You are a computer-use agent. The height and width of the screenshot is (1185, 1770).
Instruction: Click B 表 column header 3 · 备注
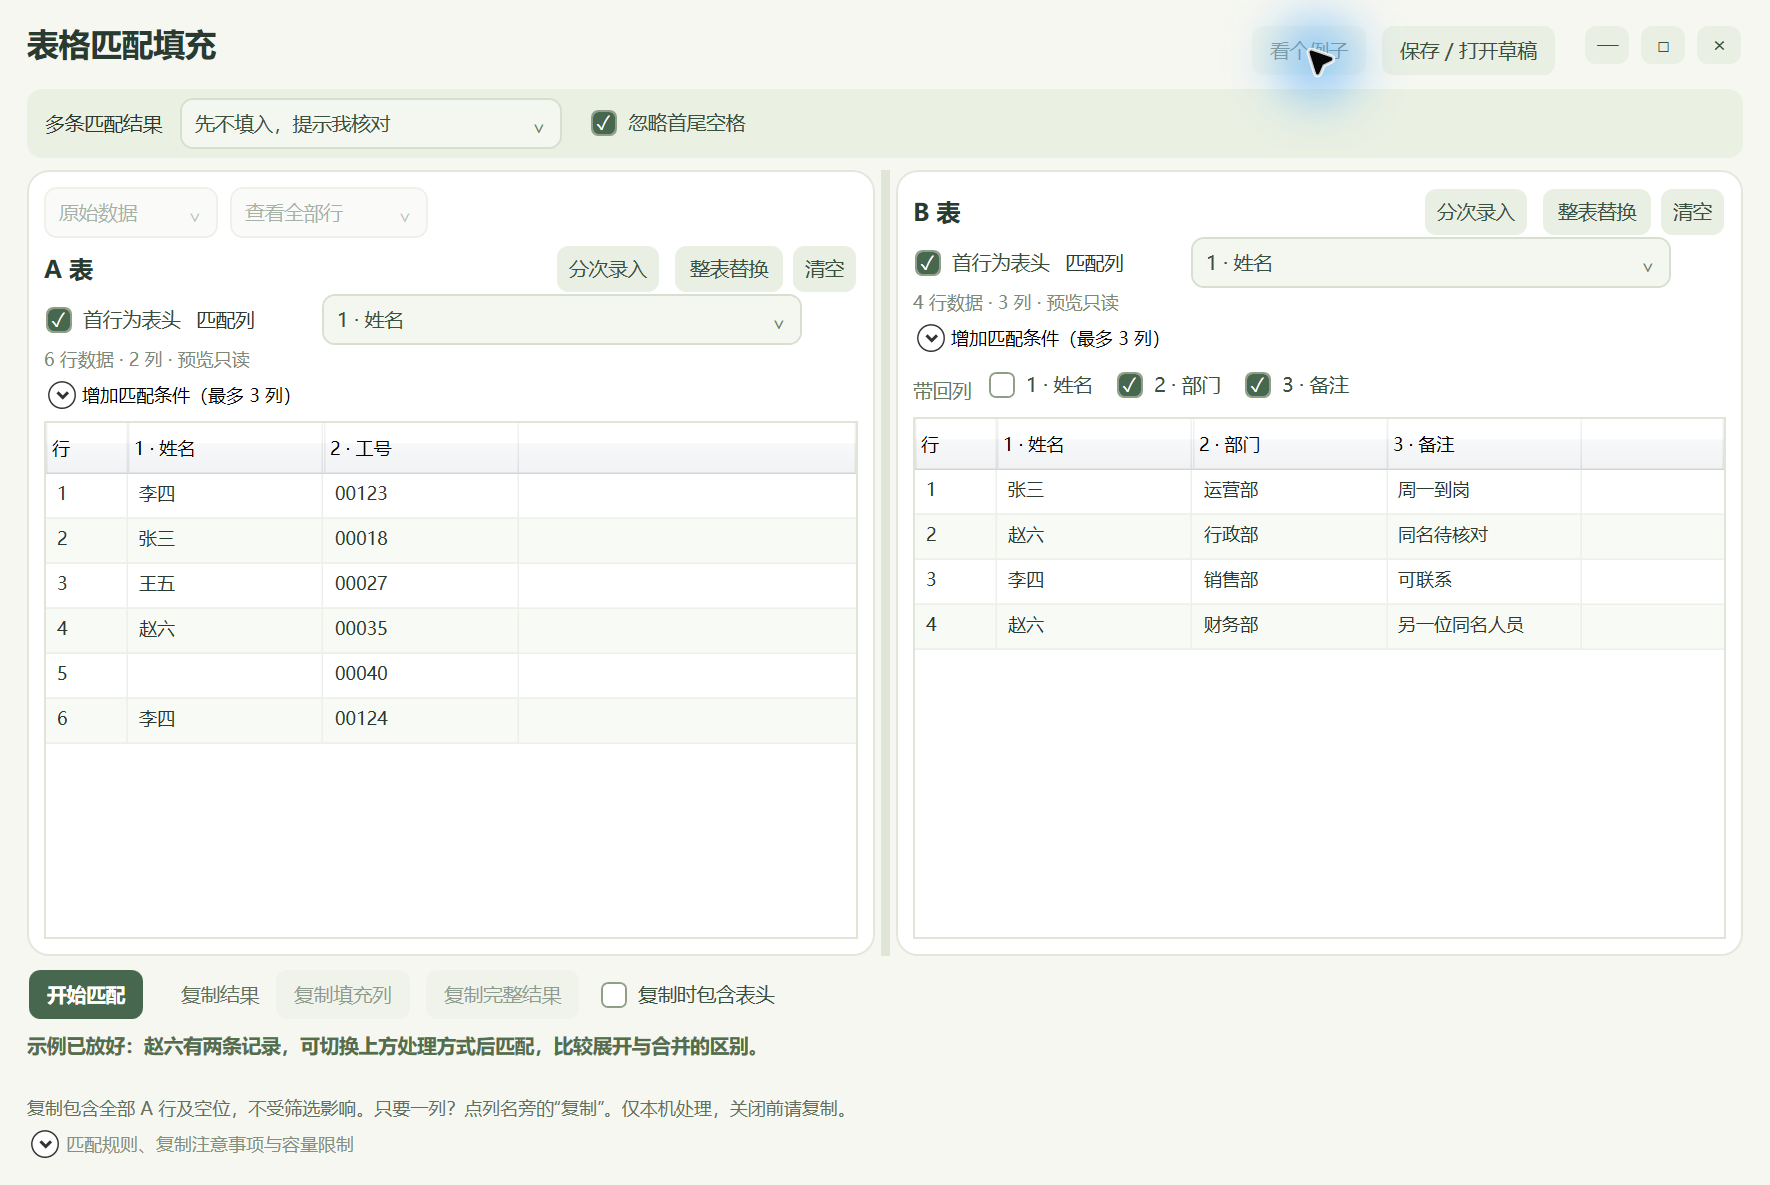[x=1484, y=445]
